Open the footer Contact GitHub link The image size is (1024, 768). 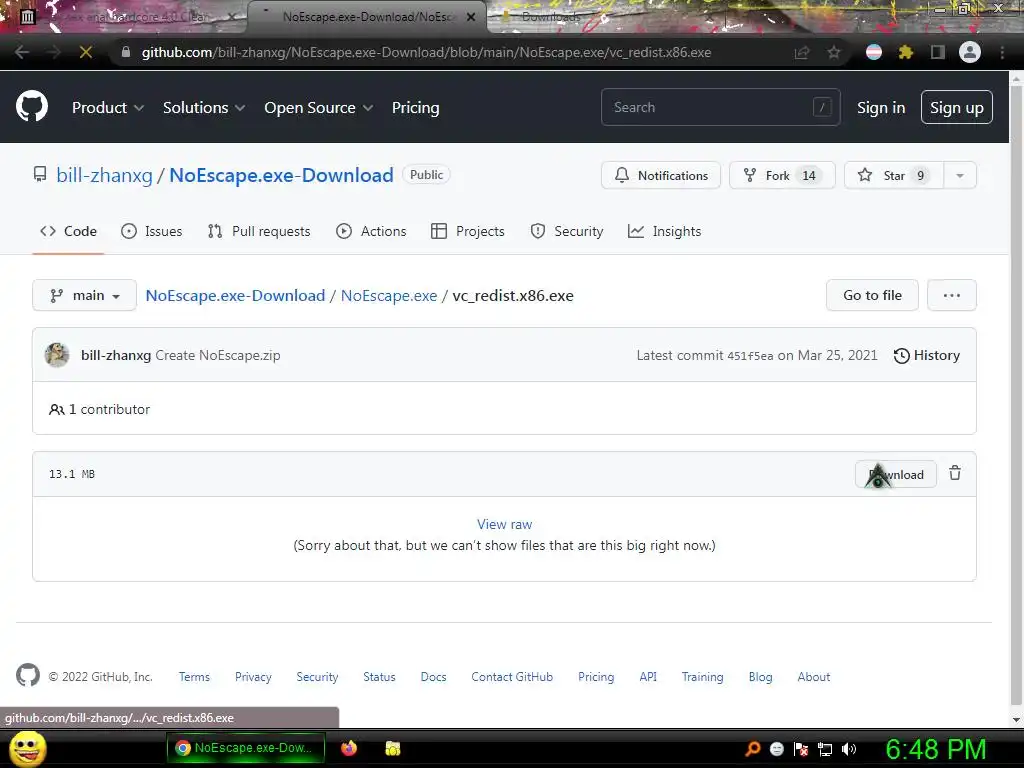pos(512,677)
